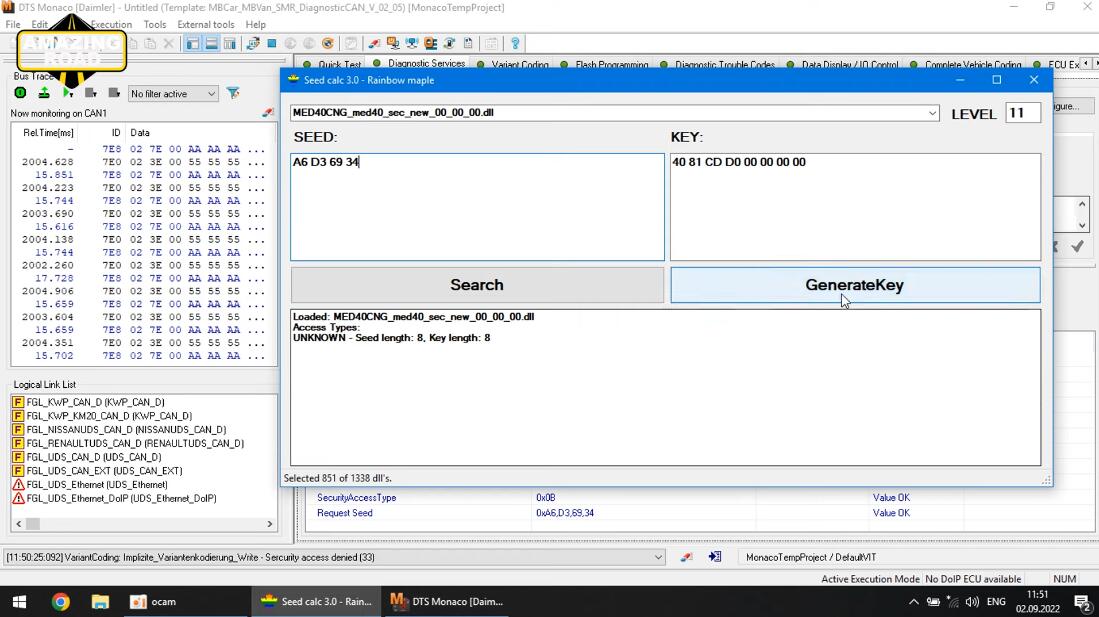Switch to the Flash Programming tab
The height and width of the screenshot is (617, 1099).
click(x=611, y=65)
